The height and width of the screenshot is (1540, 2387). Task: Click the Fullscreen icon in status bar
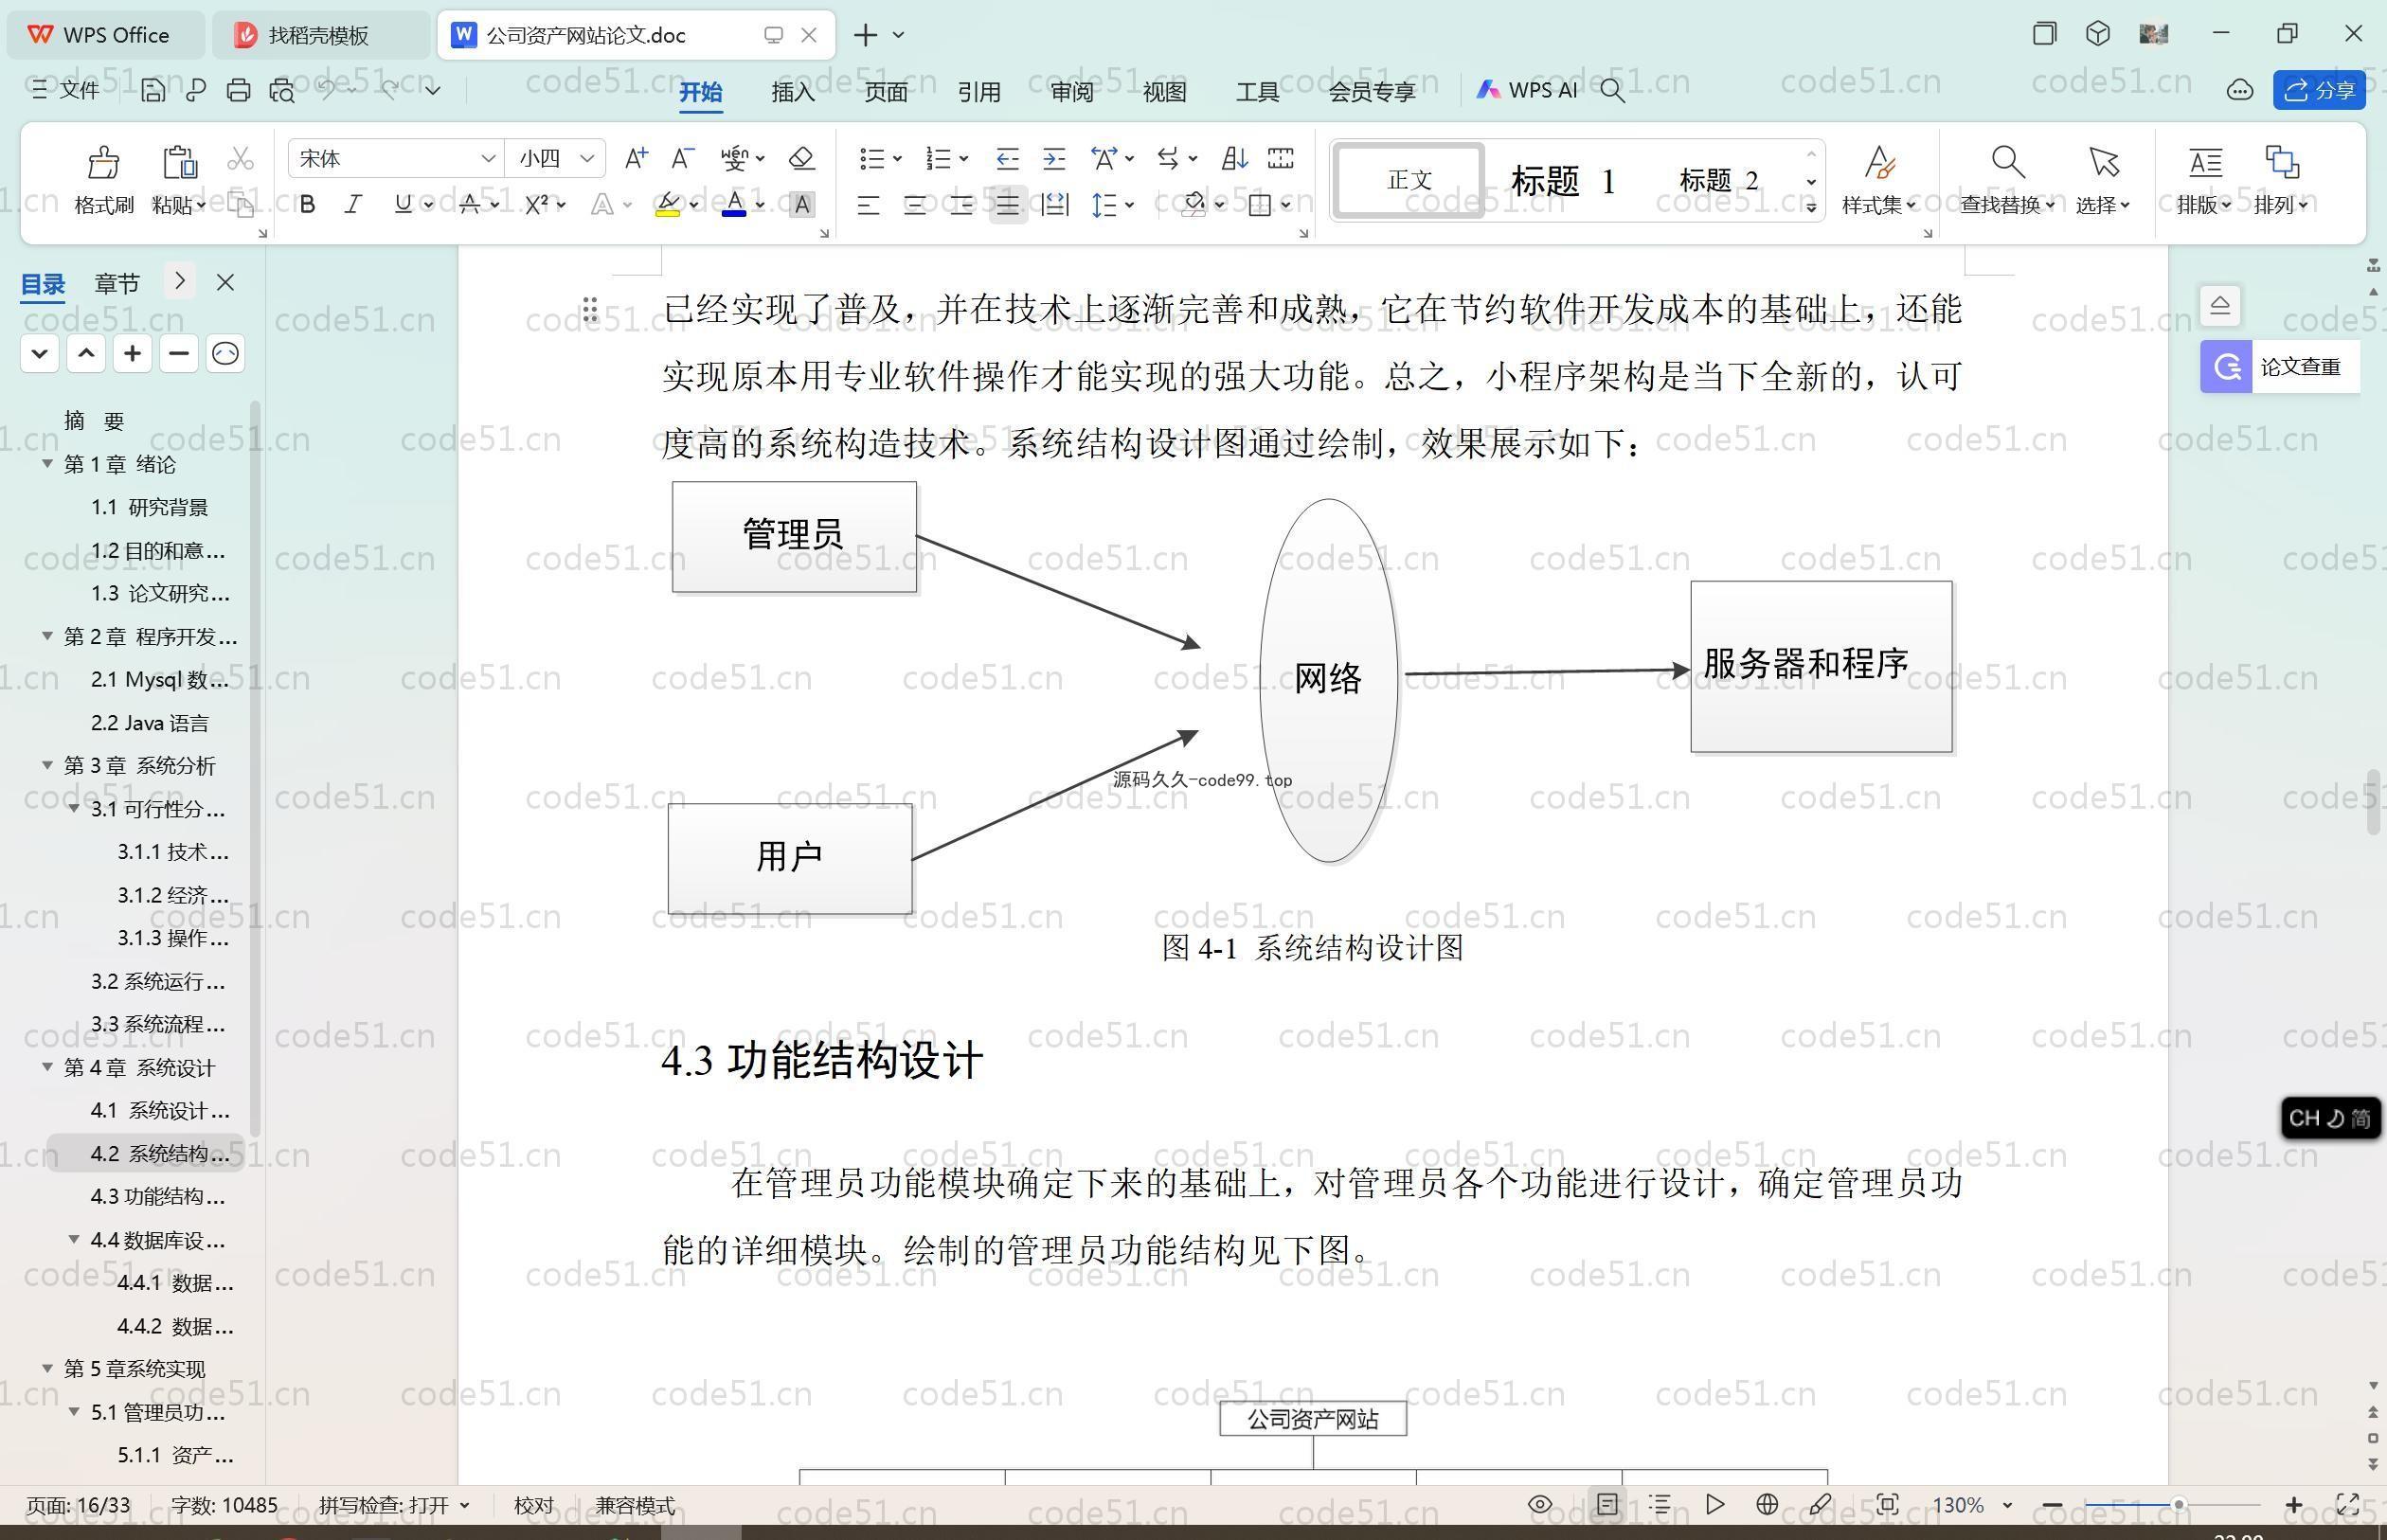pyautogui.click(x=2348, y=1504)
